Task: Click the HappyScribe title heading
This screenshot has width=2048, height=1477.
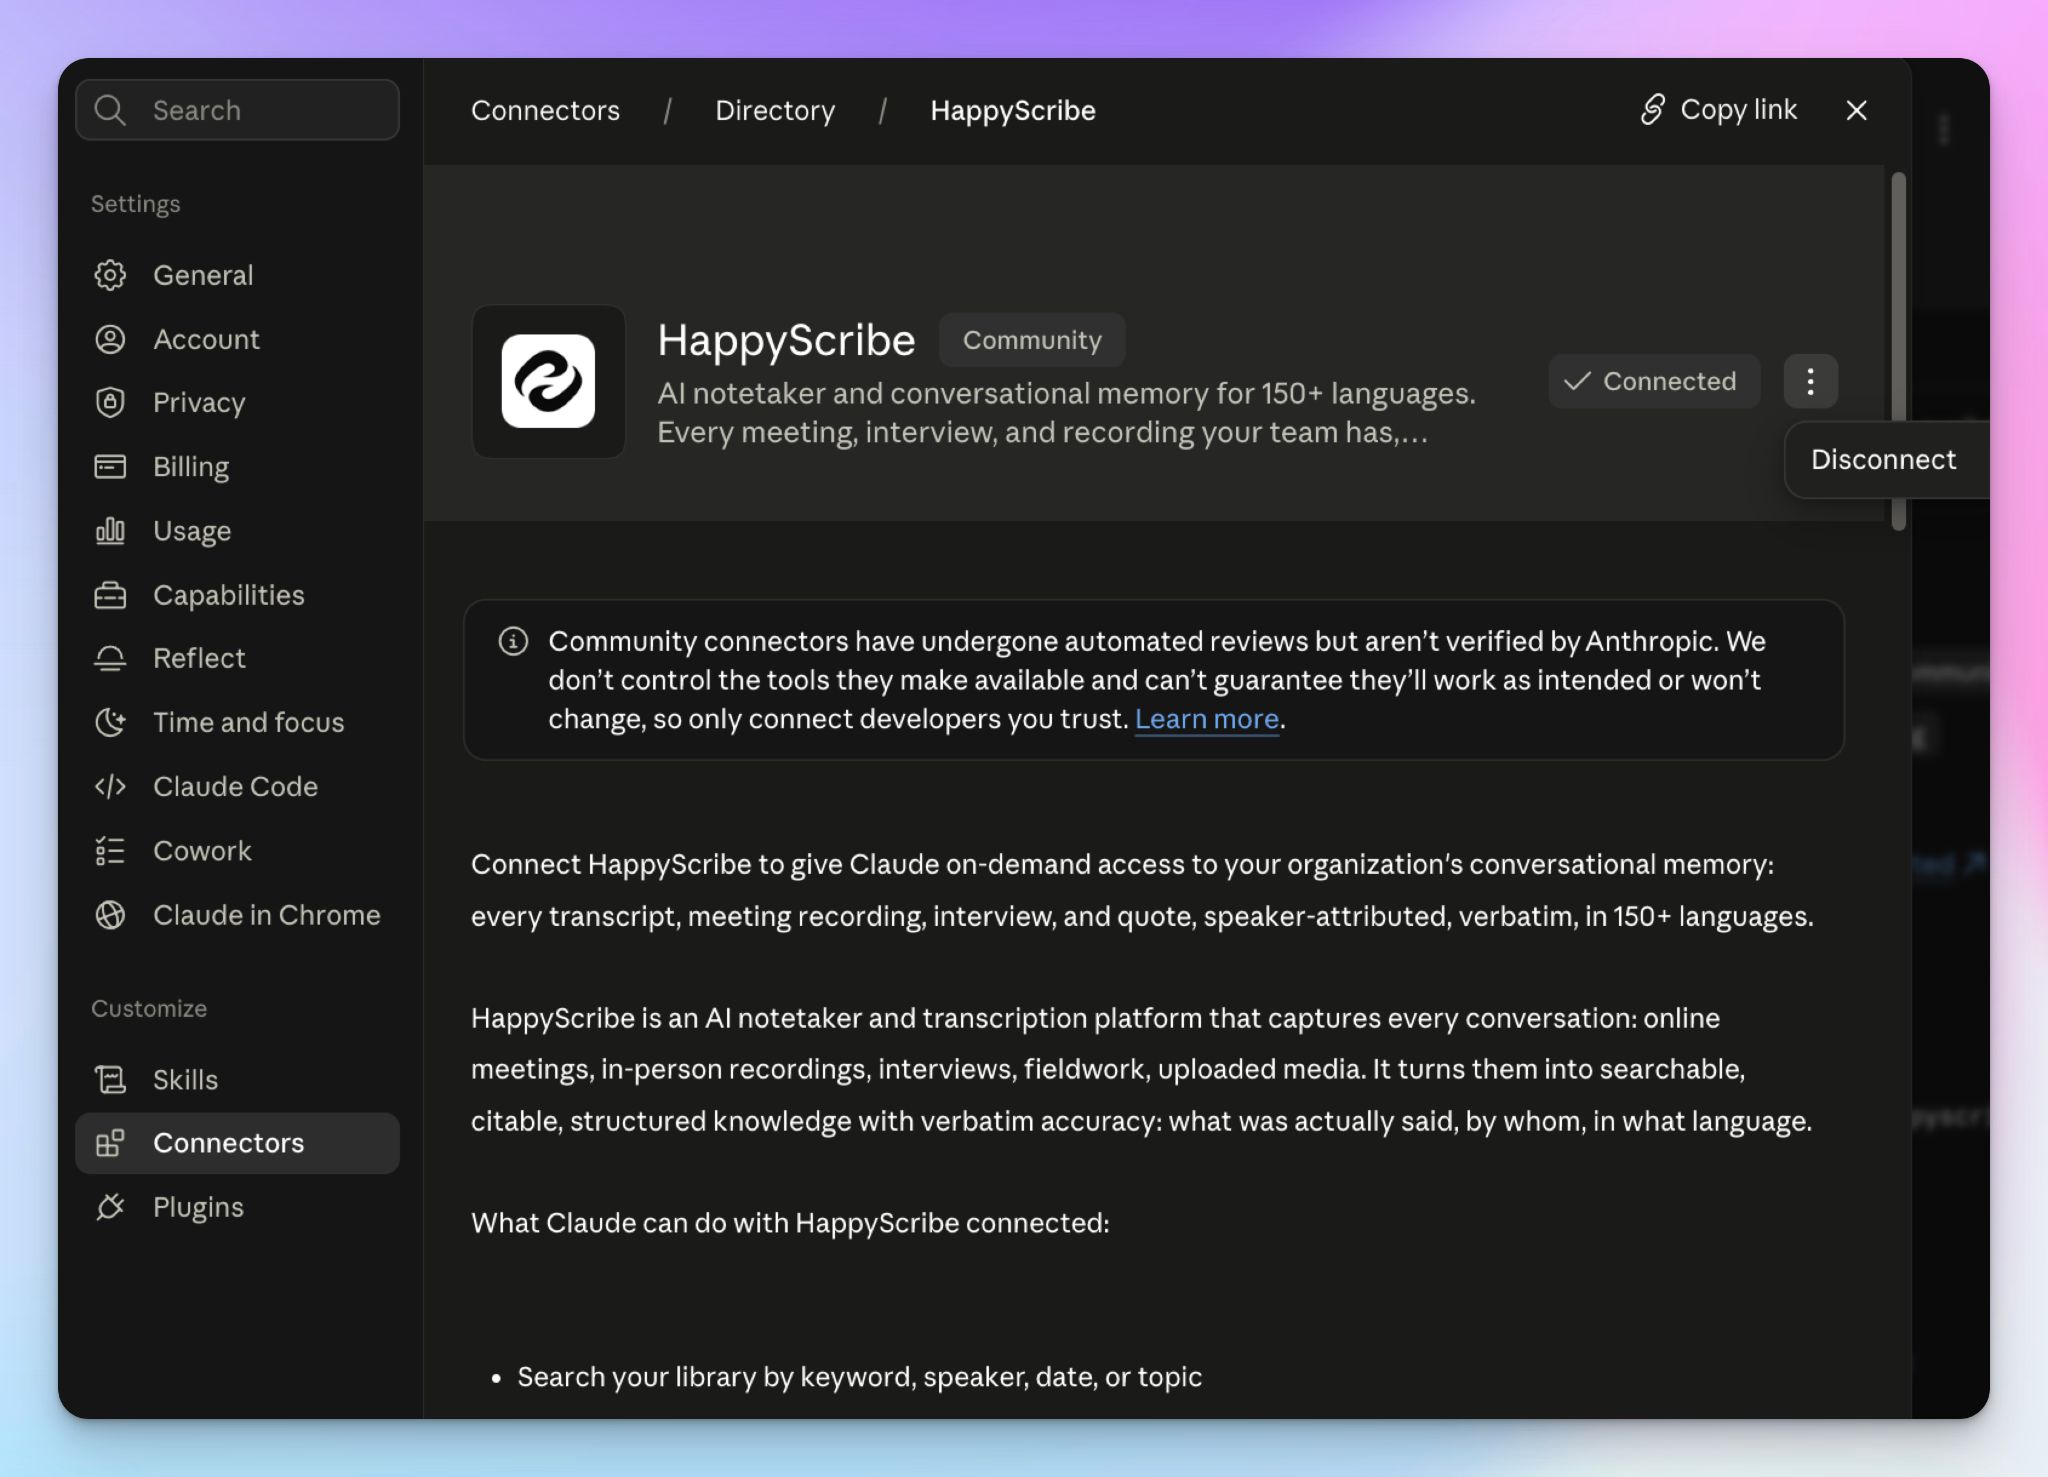Action: tap(786, 340)
